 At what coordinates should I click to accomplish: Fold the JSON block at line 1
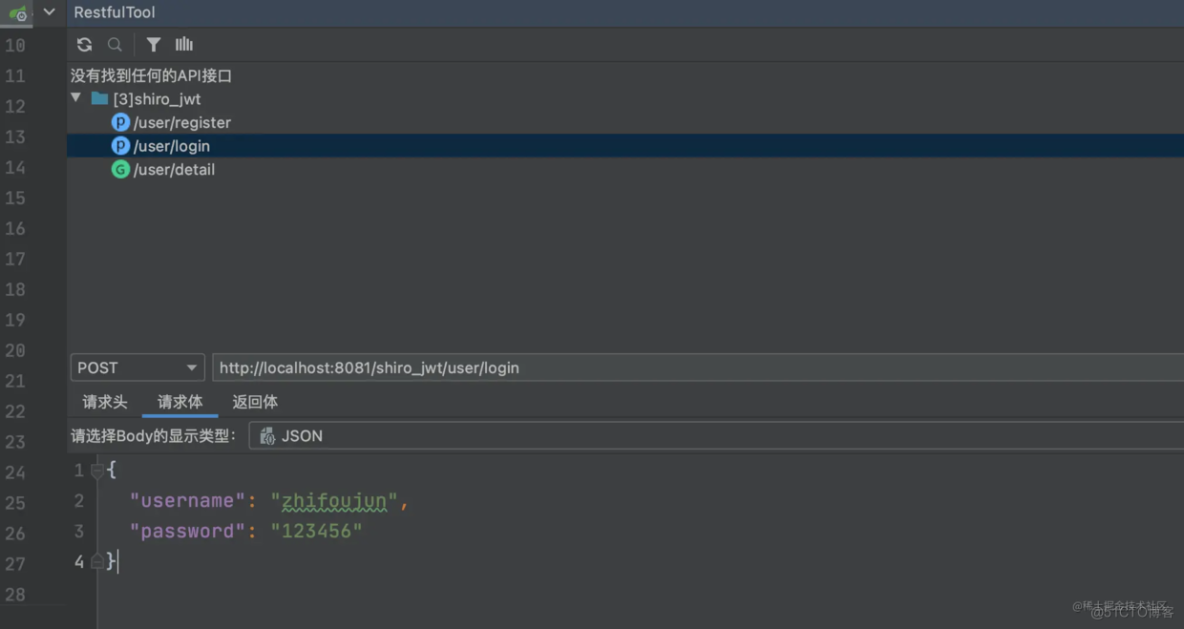click(97, 470)
